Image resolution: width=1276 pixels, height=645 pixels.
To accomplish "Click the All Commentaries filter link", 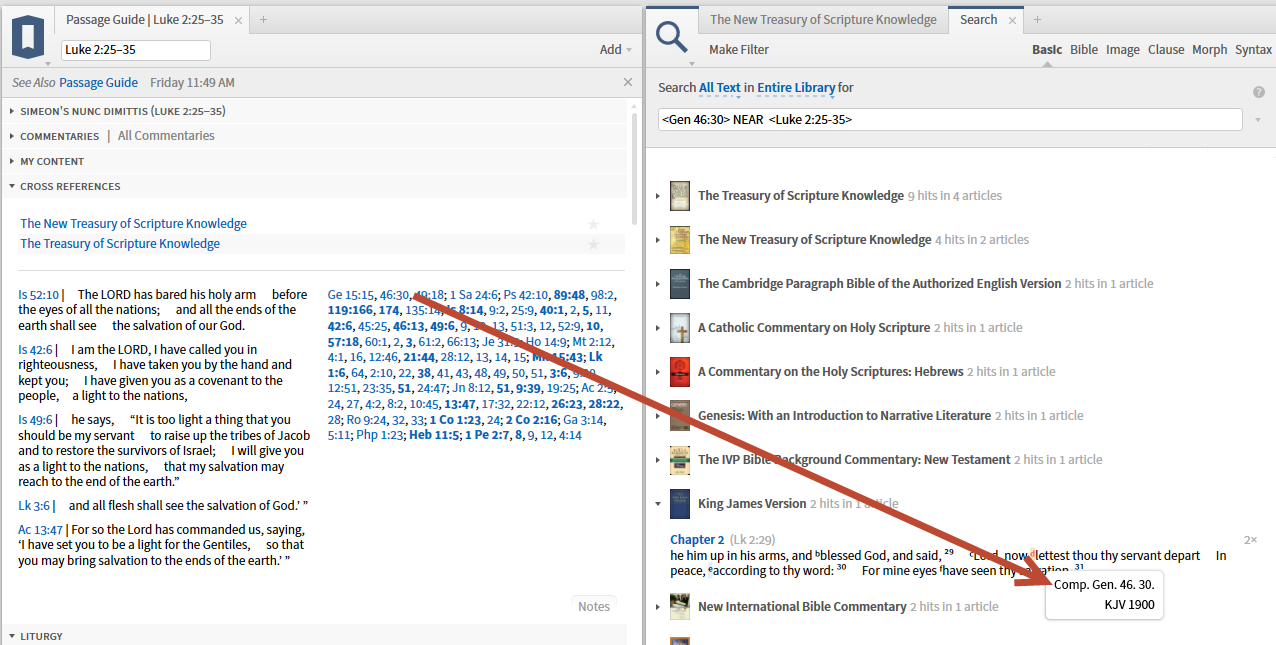I will [166, 136].
